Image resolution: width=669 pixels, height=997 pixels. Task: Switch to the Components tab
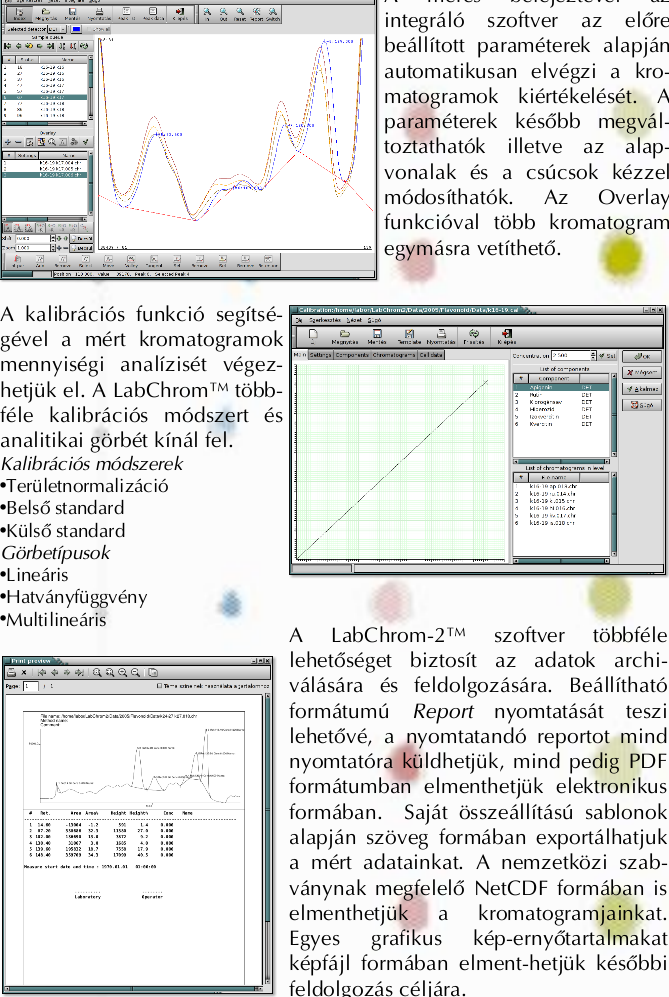tap(352, 355)
